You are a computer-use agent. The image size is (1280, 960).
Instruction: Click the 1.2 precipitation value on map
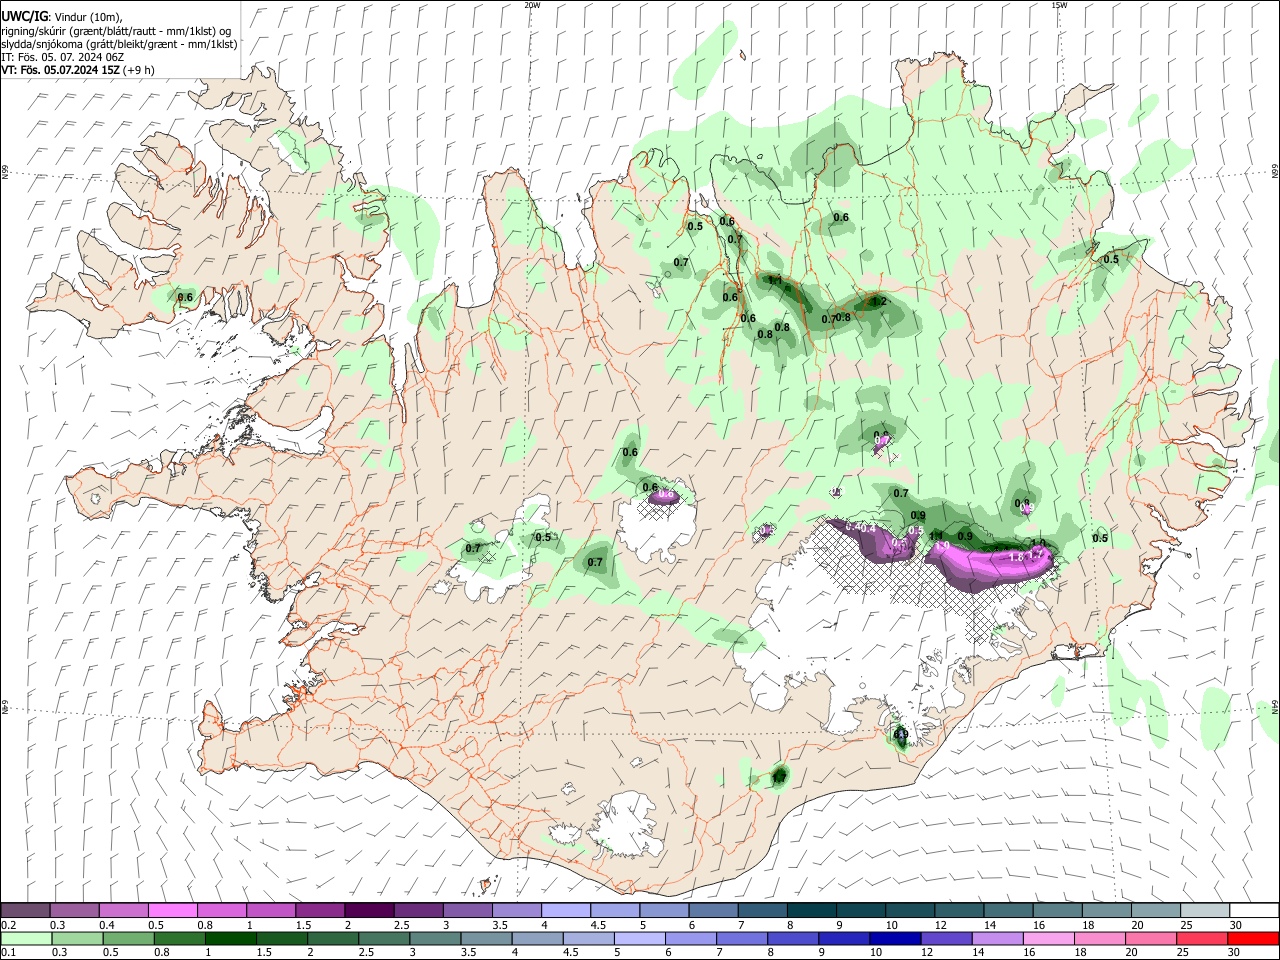coord(879,301)
